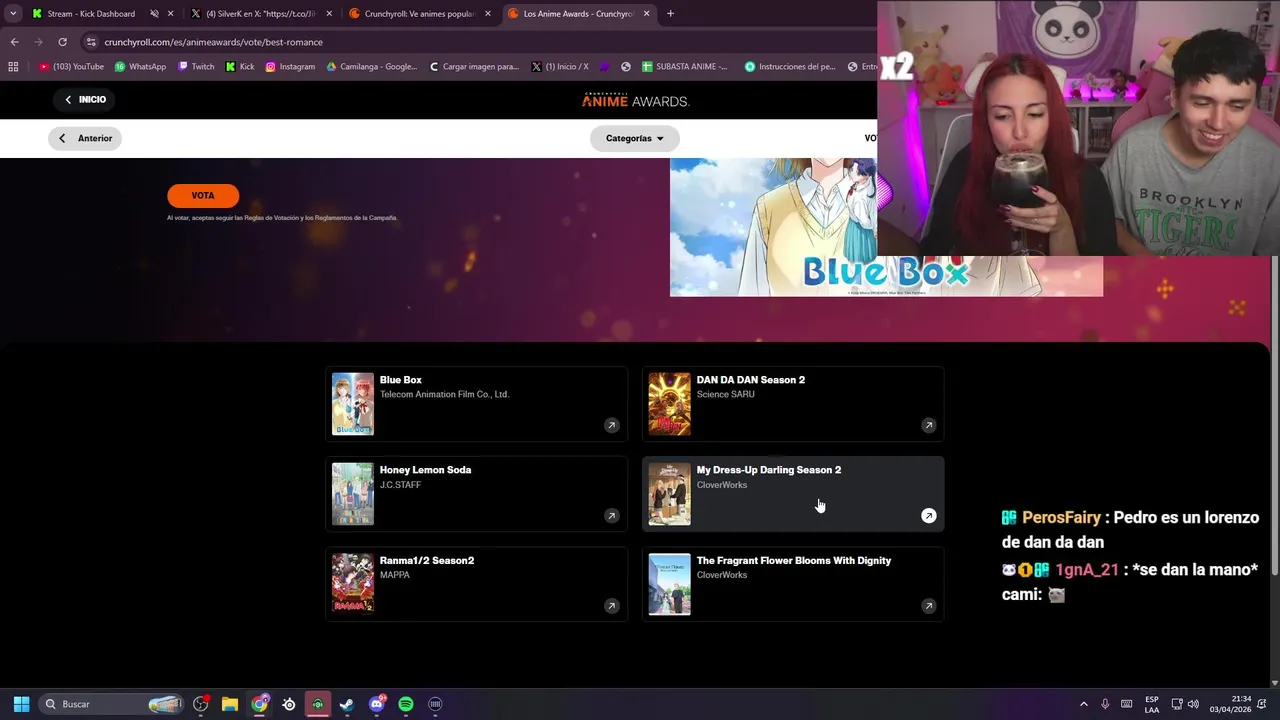
Task: Show hidden system tray icons
Action: pos(1083,704)
